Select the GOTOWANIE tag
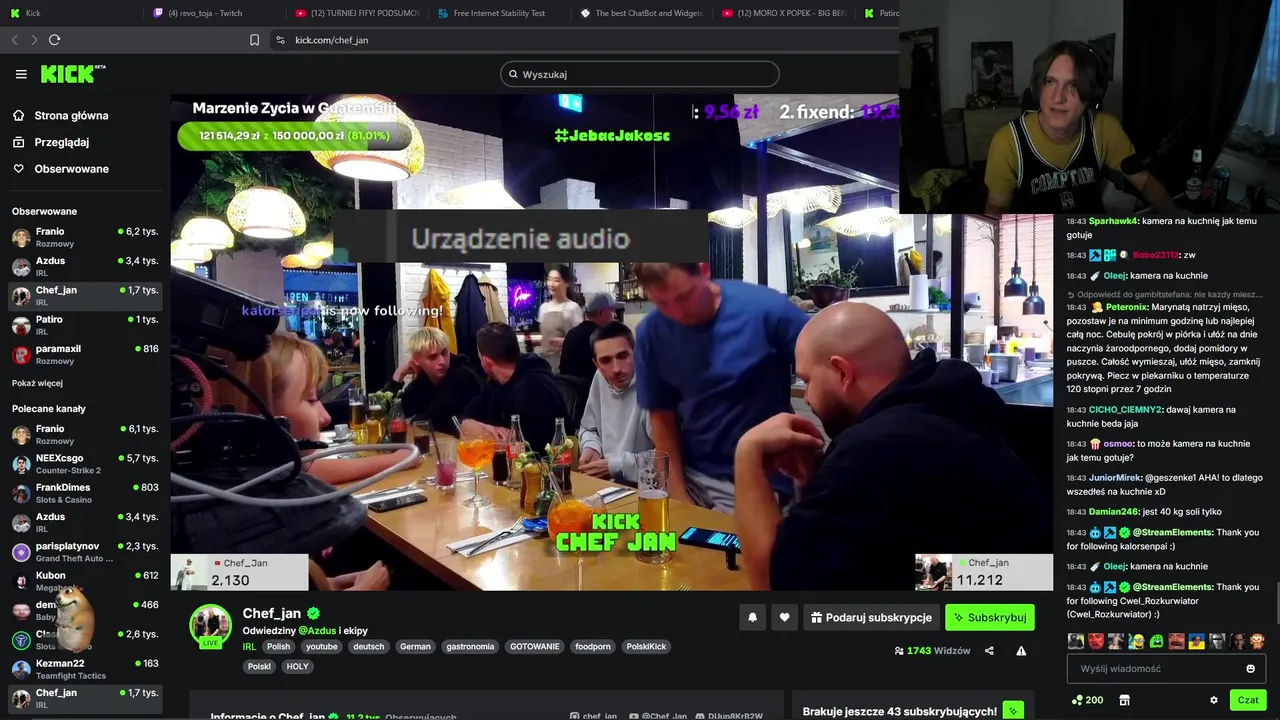Screen dimensions: 1280x720 [x=535, y=647]
